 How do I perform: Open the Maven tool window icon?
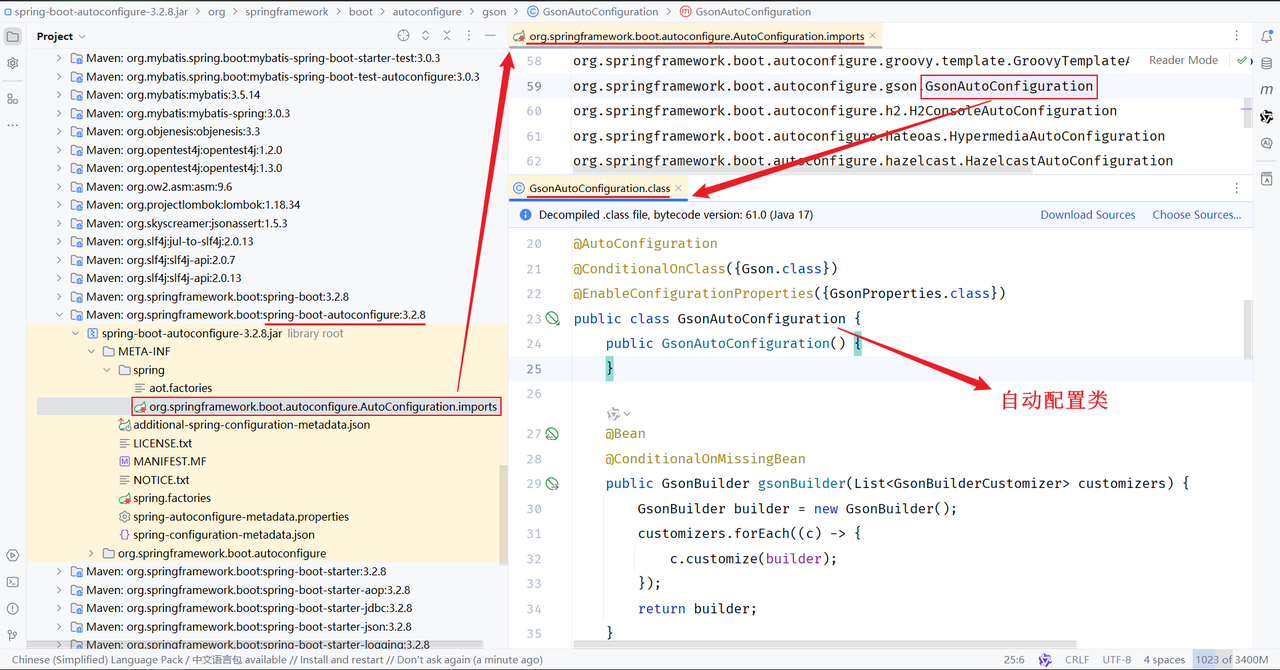point(1266,90)
